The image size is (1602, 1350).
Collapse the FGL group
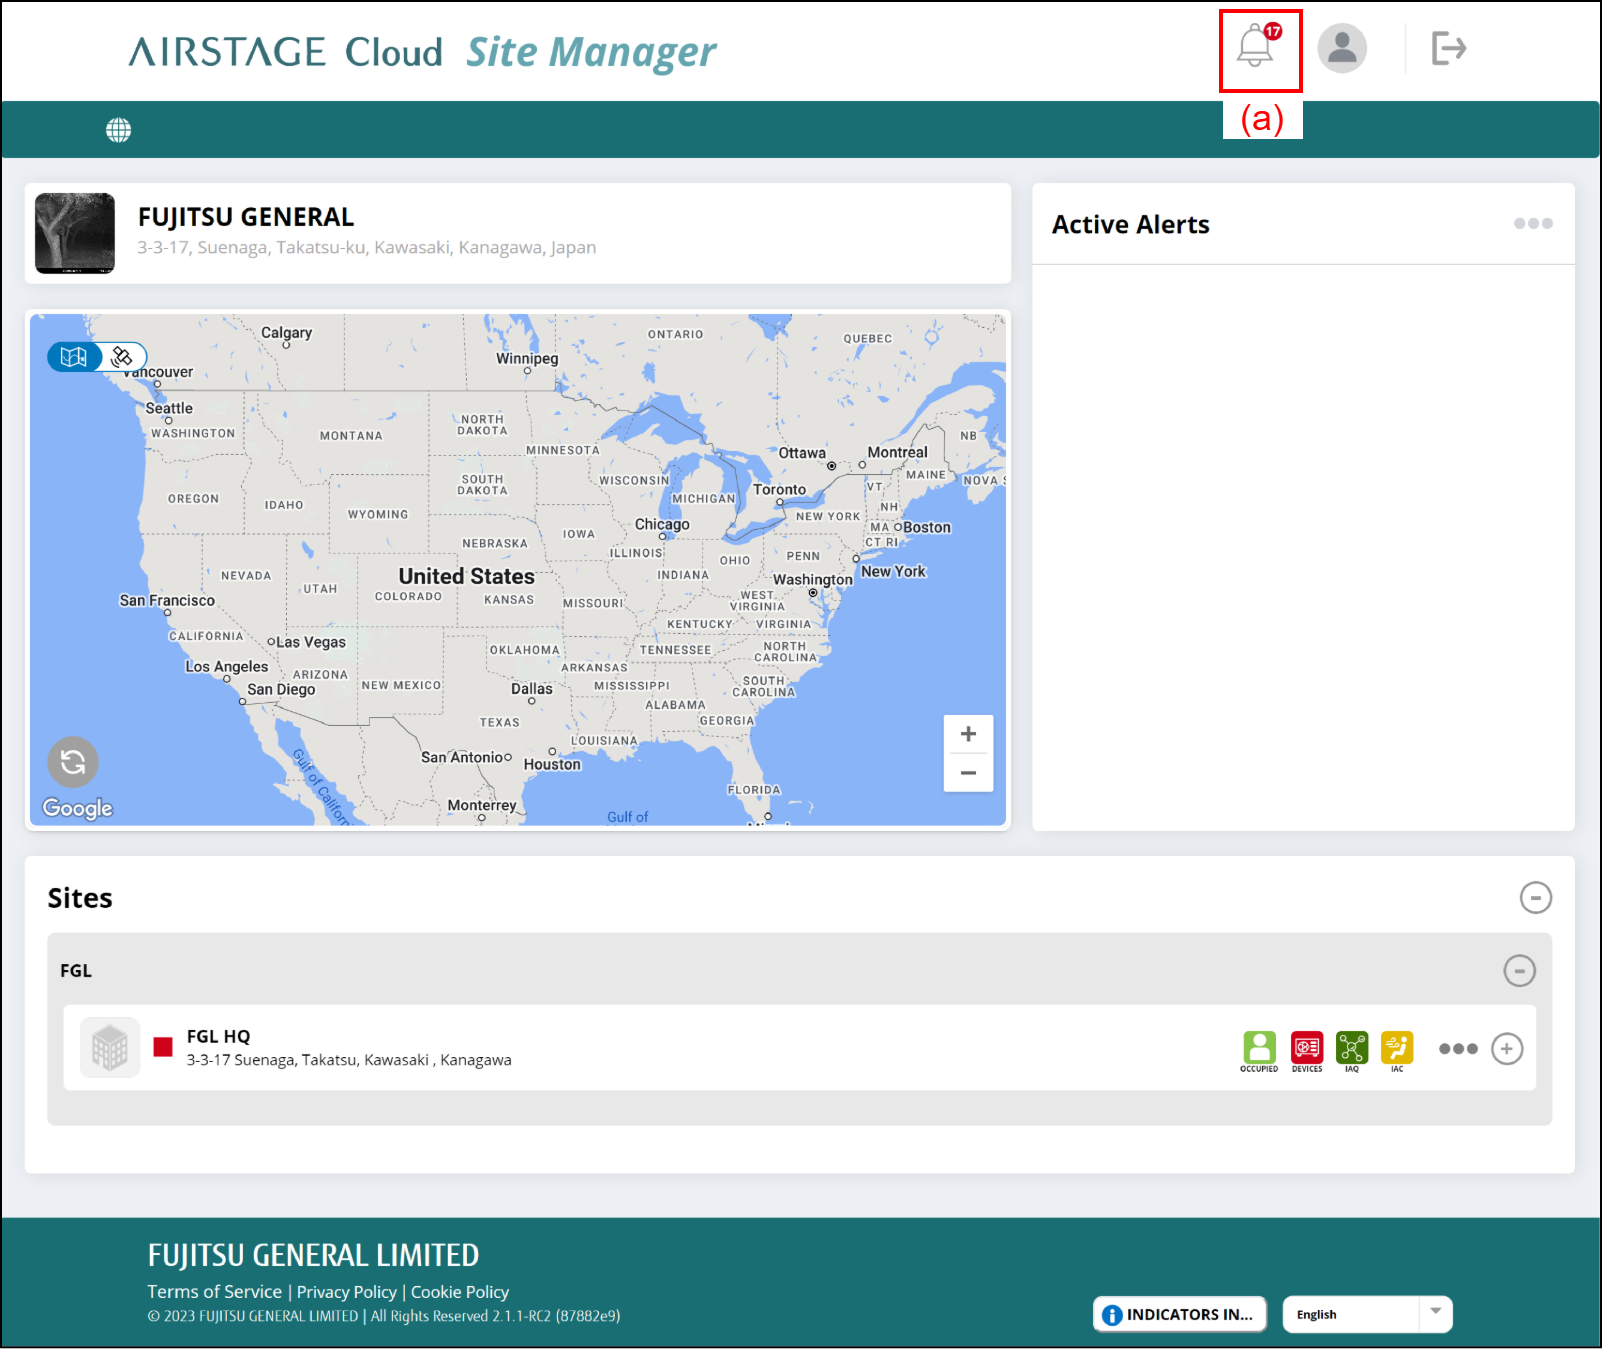click(1519, 970)
